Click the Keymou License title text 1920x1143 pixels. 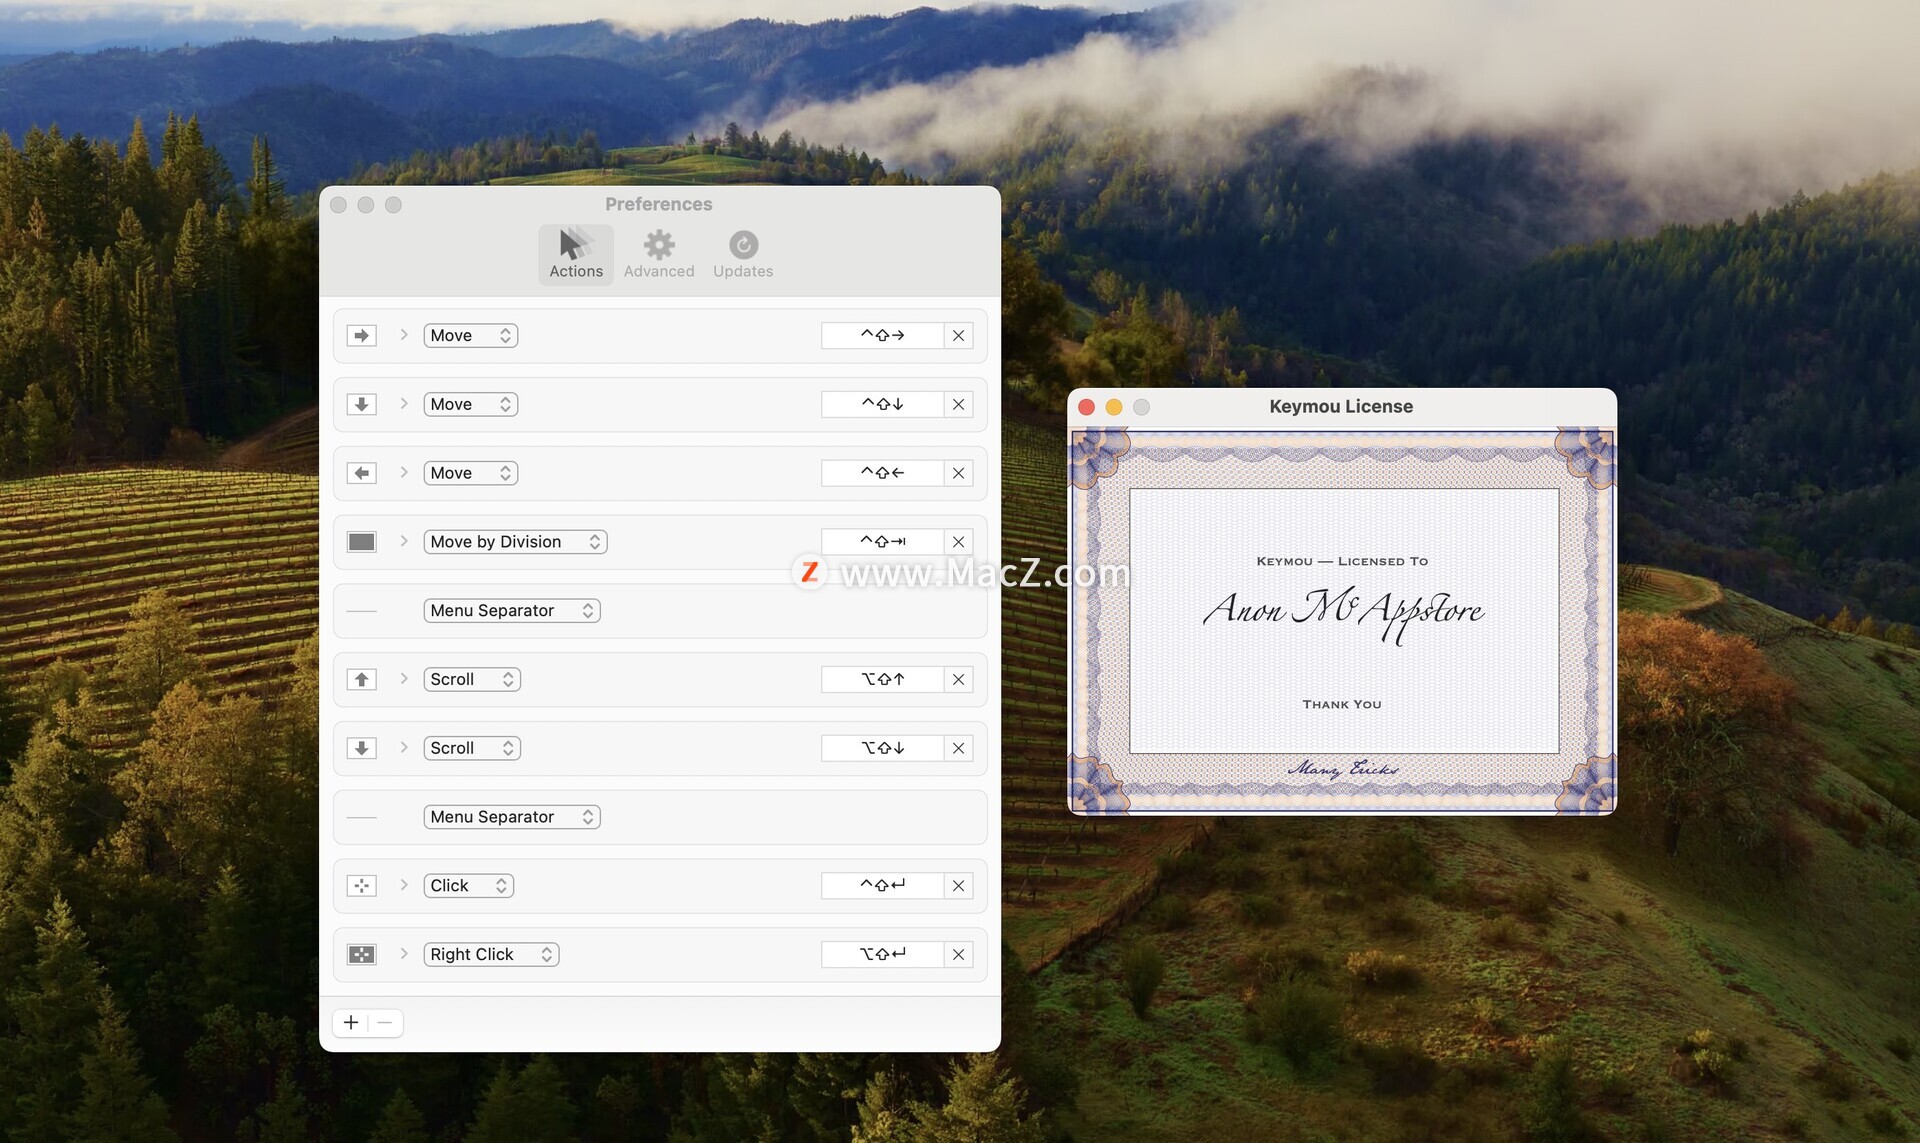click(x=1341, y=407)
